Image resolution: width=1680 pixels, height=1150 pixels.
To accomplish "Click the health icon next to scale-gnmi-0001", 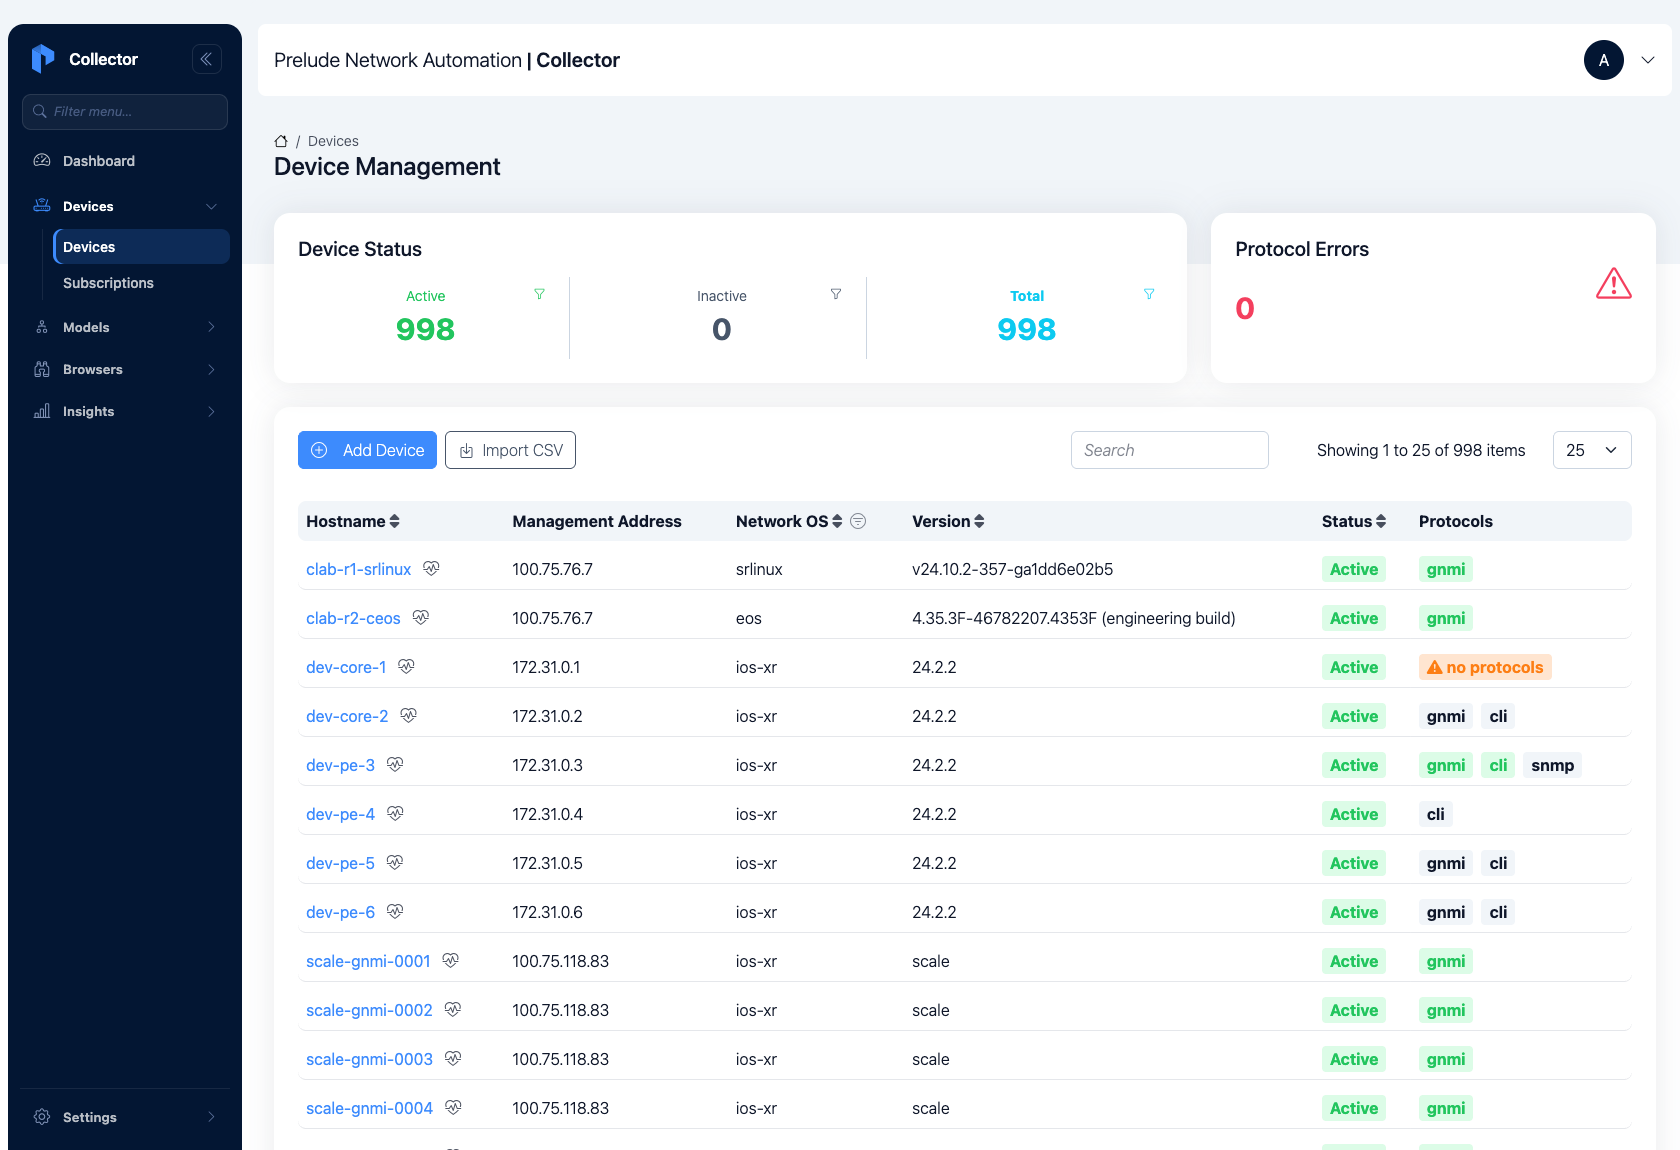I will (x=451, y=960).
